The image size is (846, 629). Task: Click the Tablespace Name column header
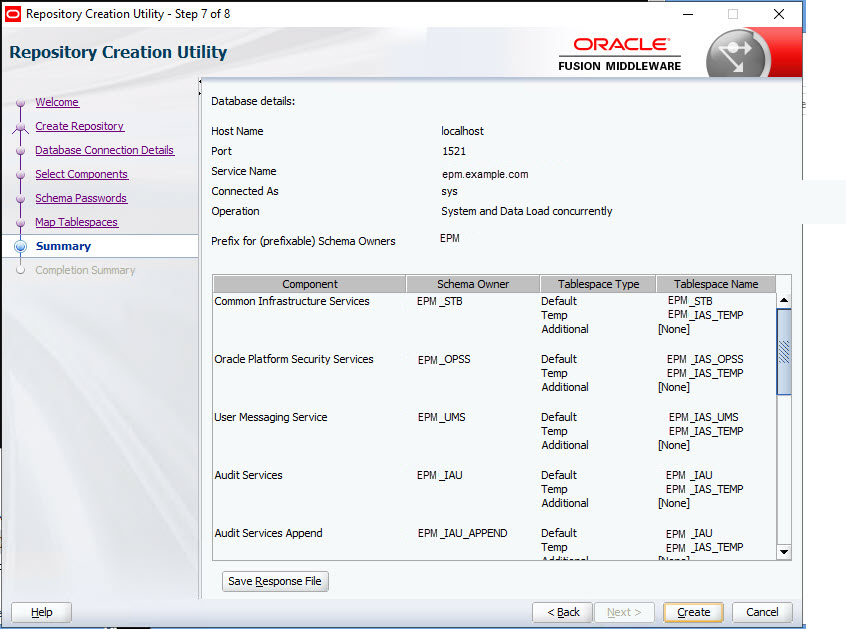click(715, 284)
